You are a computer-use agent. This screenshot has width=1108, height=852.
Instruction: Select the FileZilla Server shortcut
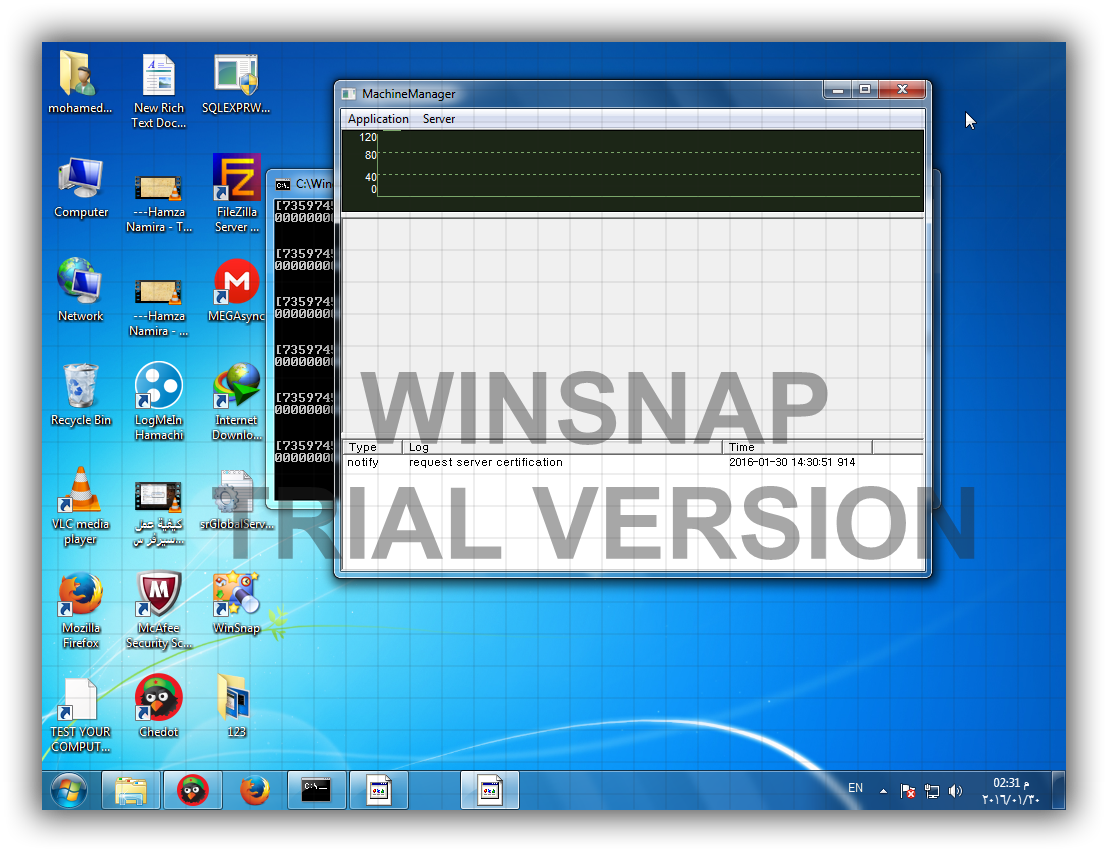tap(237, 194)
